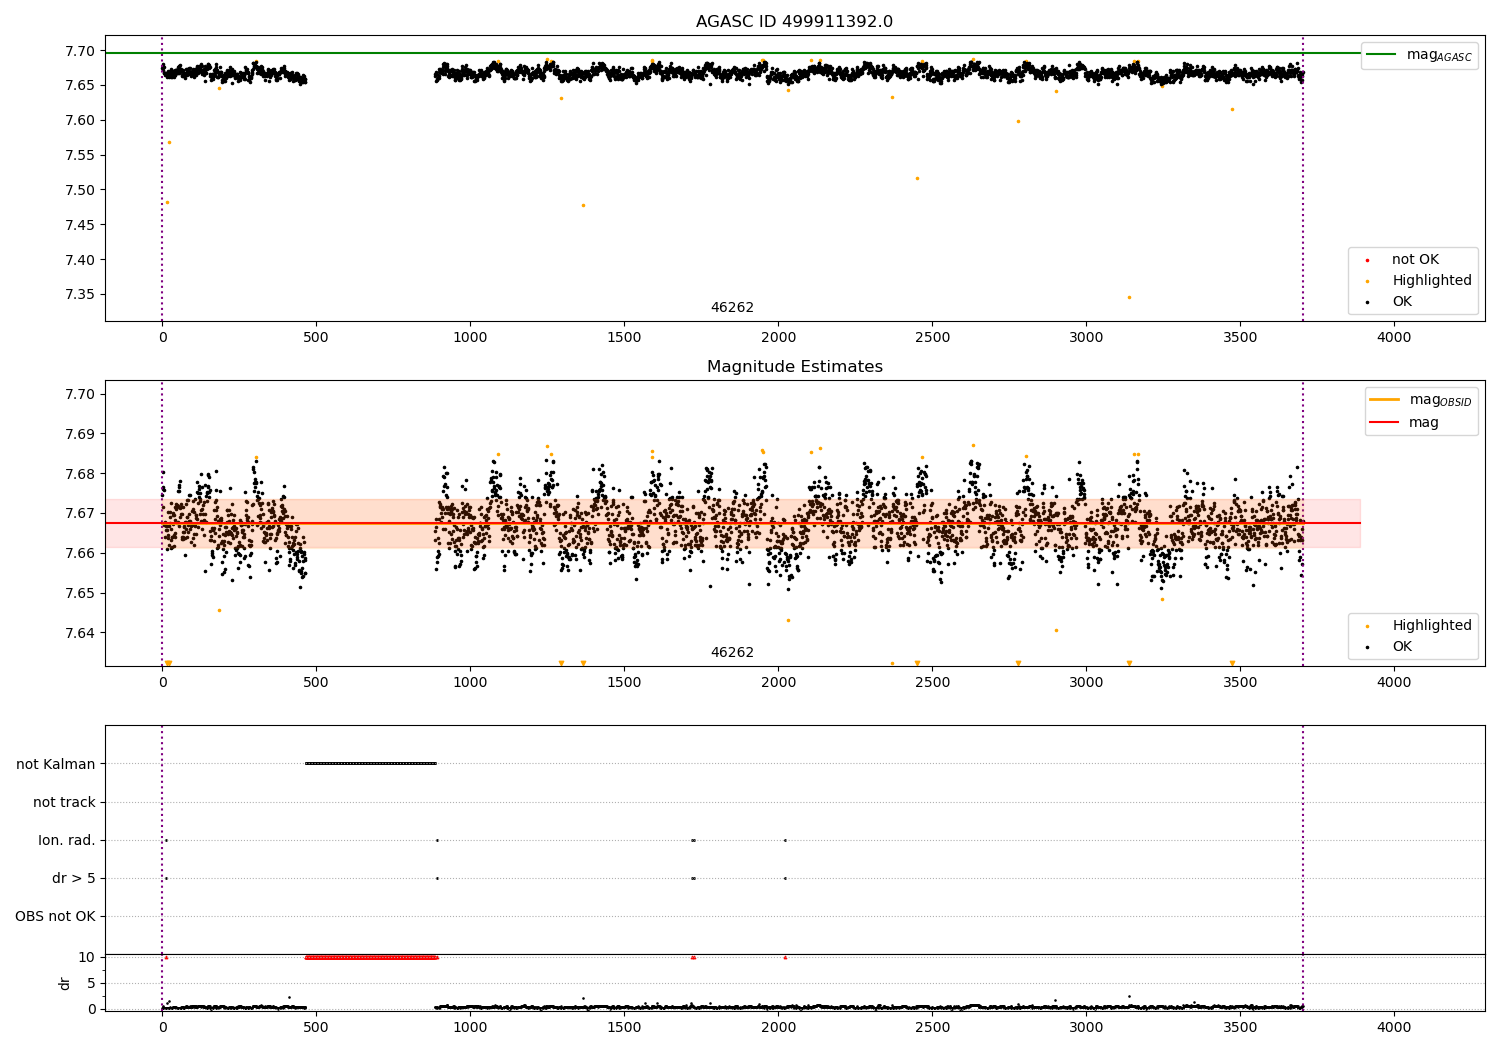Click the orange outlier point near 7.35 magnitude
Viewport: 1500px width, 1050px height.
(1129, 297)
